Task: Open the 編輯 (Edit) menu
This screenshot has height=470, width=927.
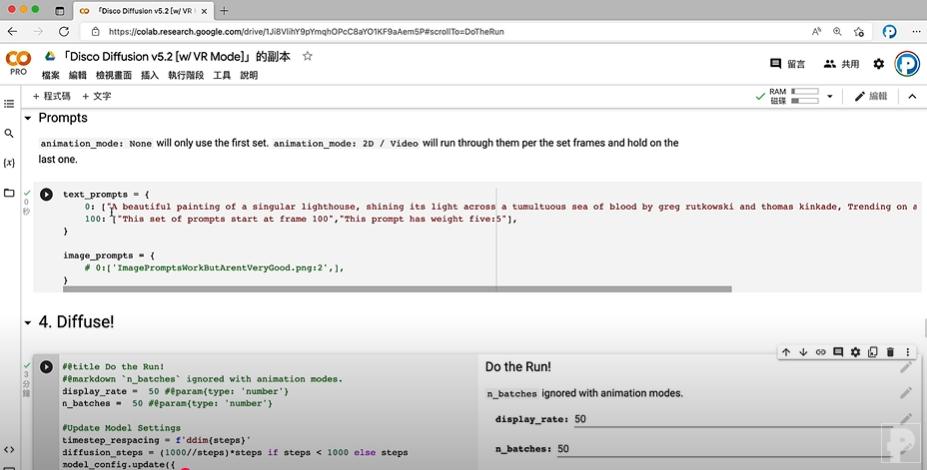Action: (x=77, y=75)
